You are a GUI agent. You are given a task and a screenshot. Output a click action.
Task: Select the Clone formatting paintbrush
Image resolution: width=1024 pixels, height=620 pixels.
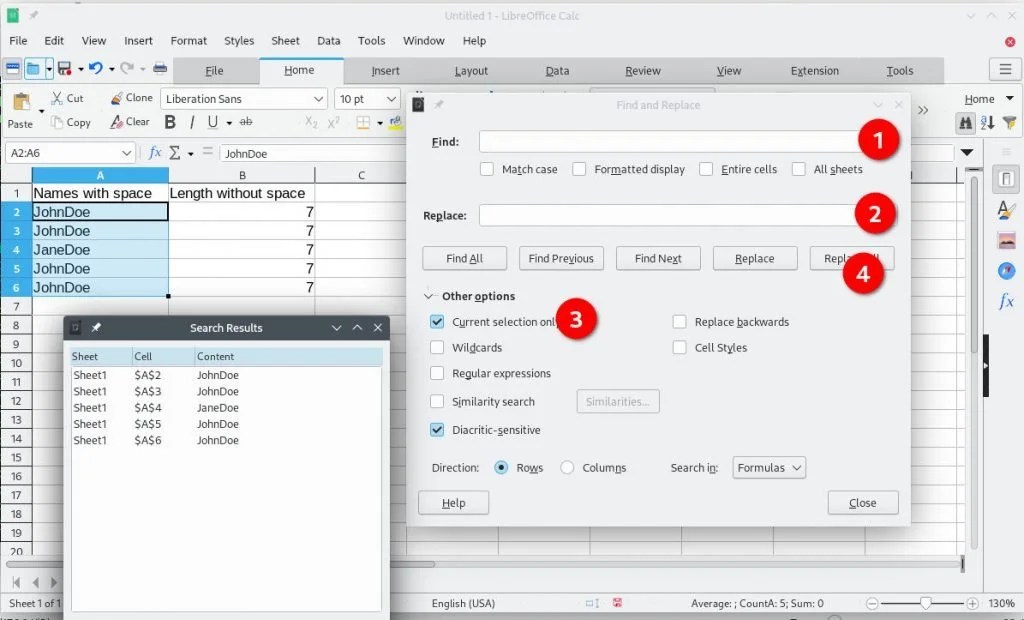(131, 98)
